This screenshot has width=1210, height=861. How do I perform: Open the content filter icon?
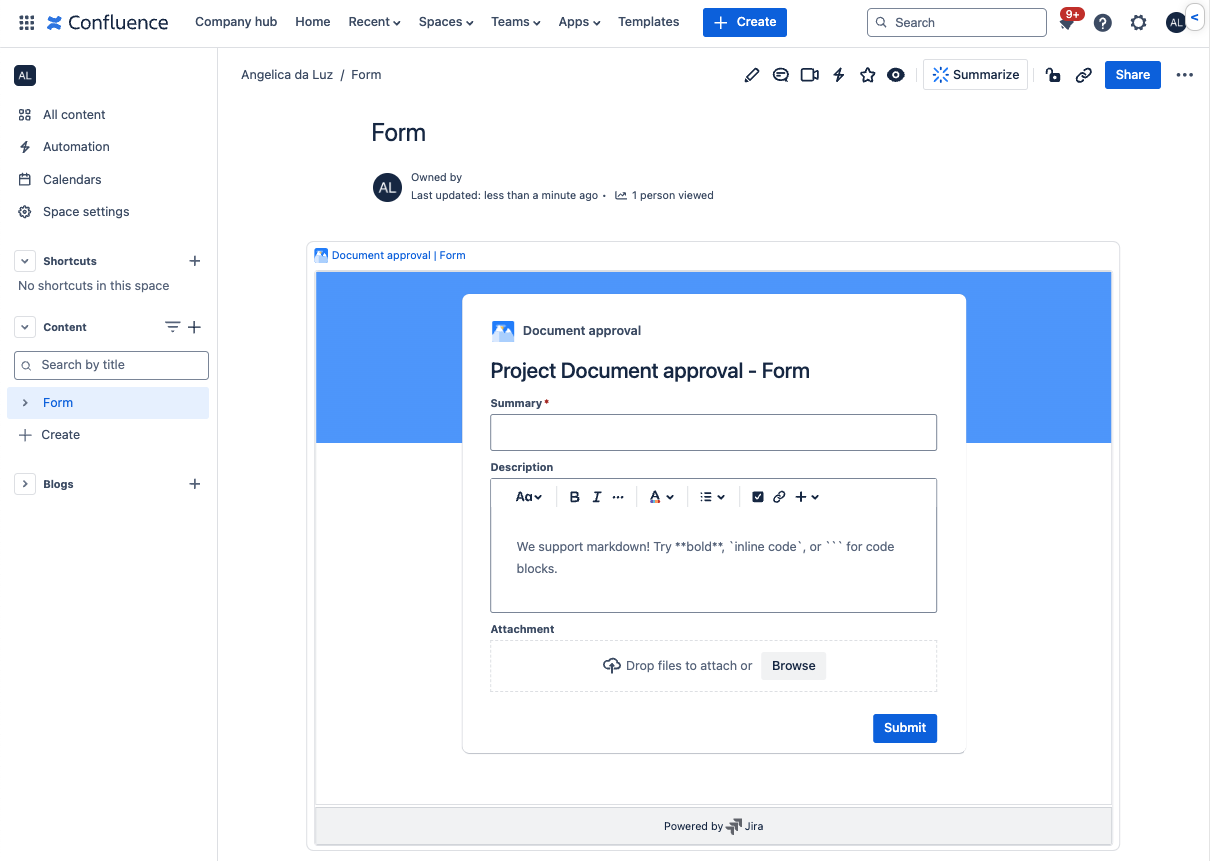point(172,327)
